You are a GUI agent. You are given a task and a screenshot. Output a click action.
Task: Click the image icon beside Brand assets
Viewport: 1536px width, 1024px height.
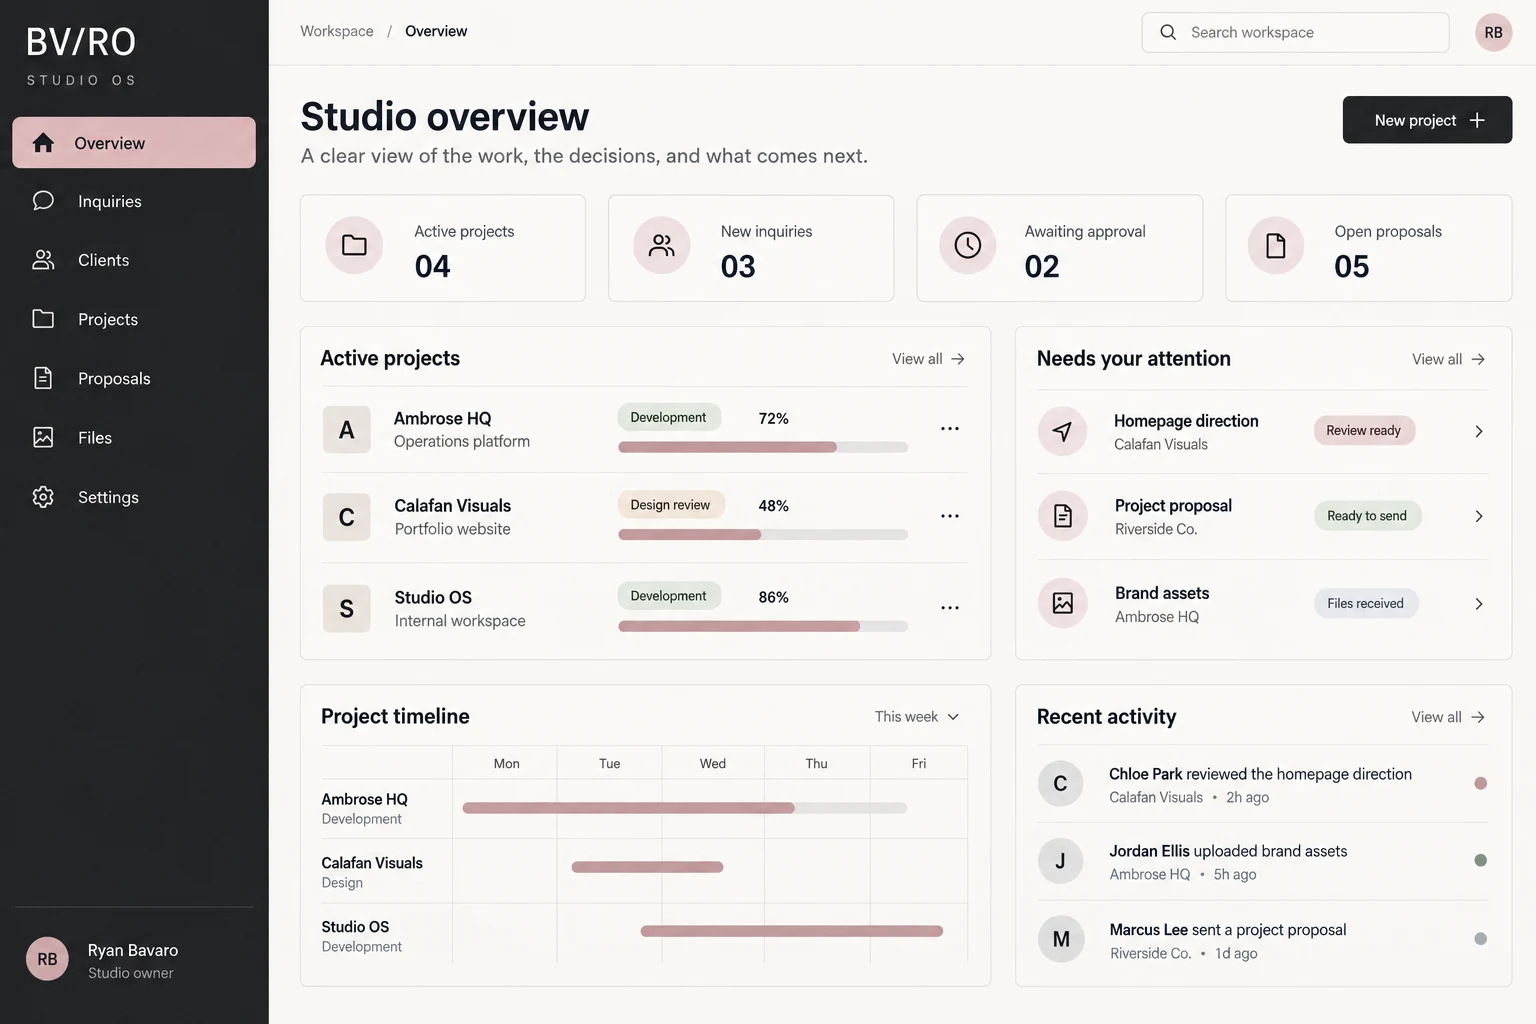click(1062, 603)
